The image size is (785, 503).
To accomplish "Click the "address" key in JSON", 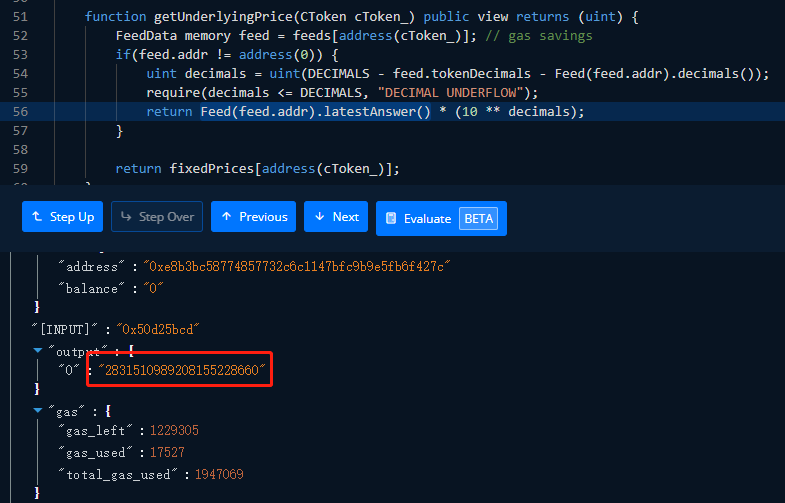I will 92,266.
